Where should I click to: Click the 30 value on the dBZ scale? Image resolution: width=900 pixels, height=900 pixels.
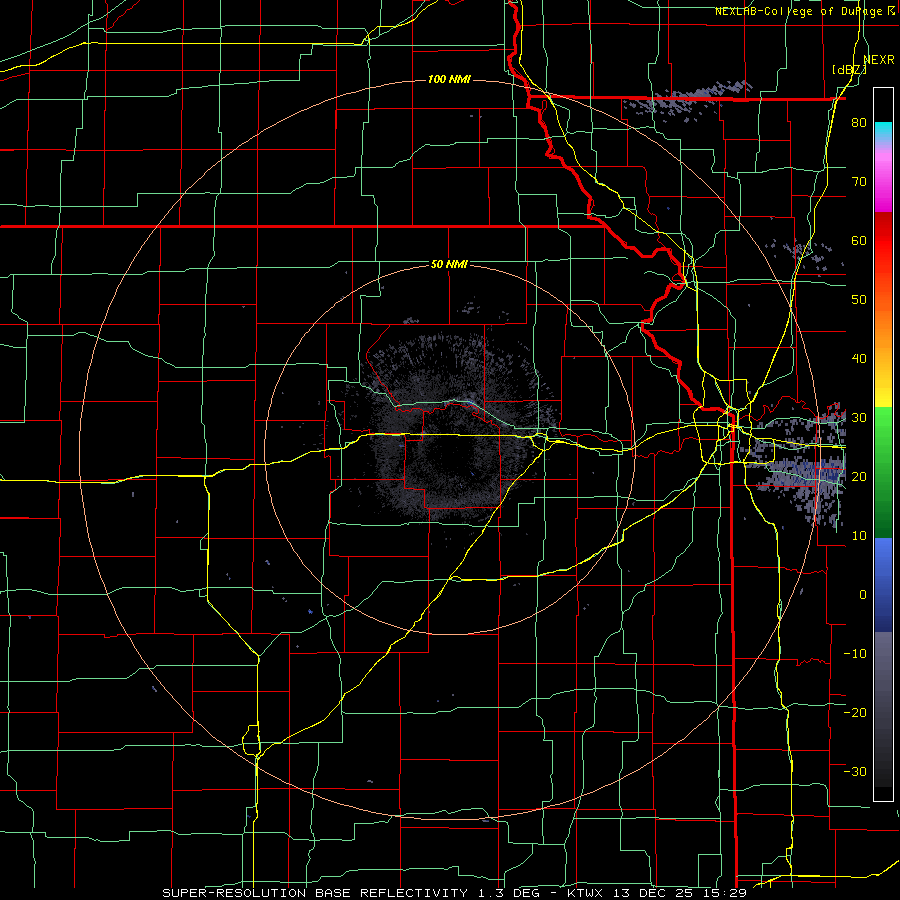tap(859, 417)
